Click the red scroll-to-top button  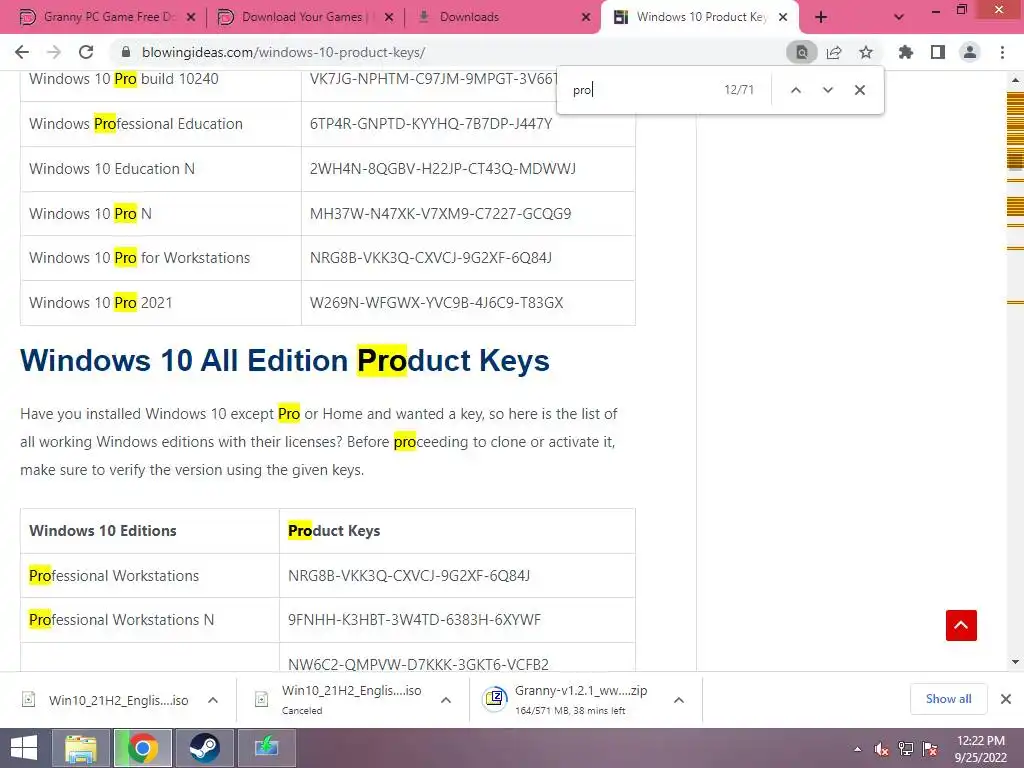pos(961,625)
